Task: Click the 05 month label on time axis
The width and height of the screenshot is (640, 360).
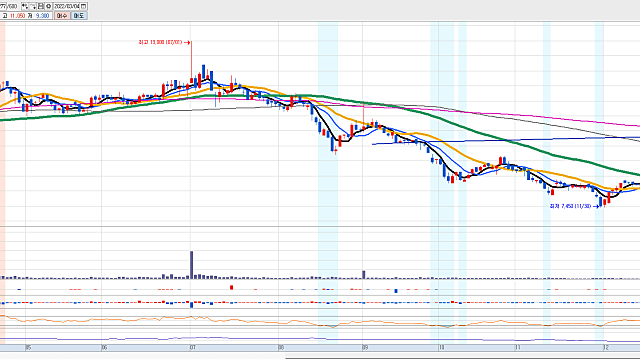Action: click(x=28, y=348)
